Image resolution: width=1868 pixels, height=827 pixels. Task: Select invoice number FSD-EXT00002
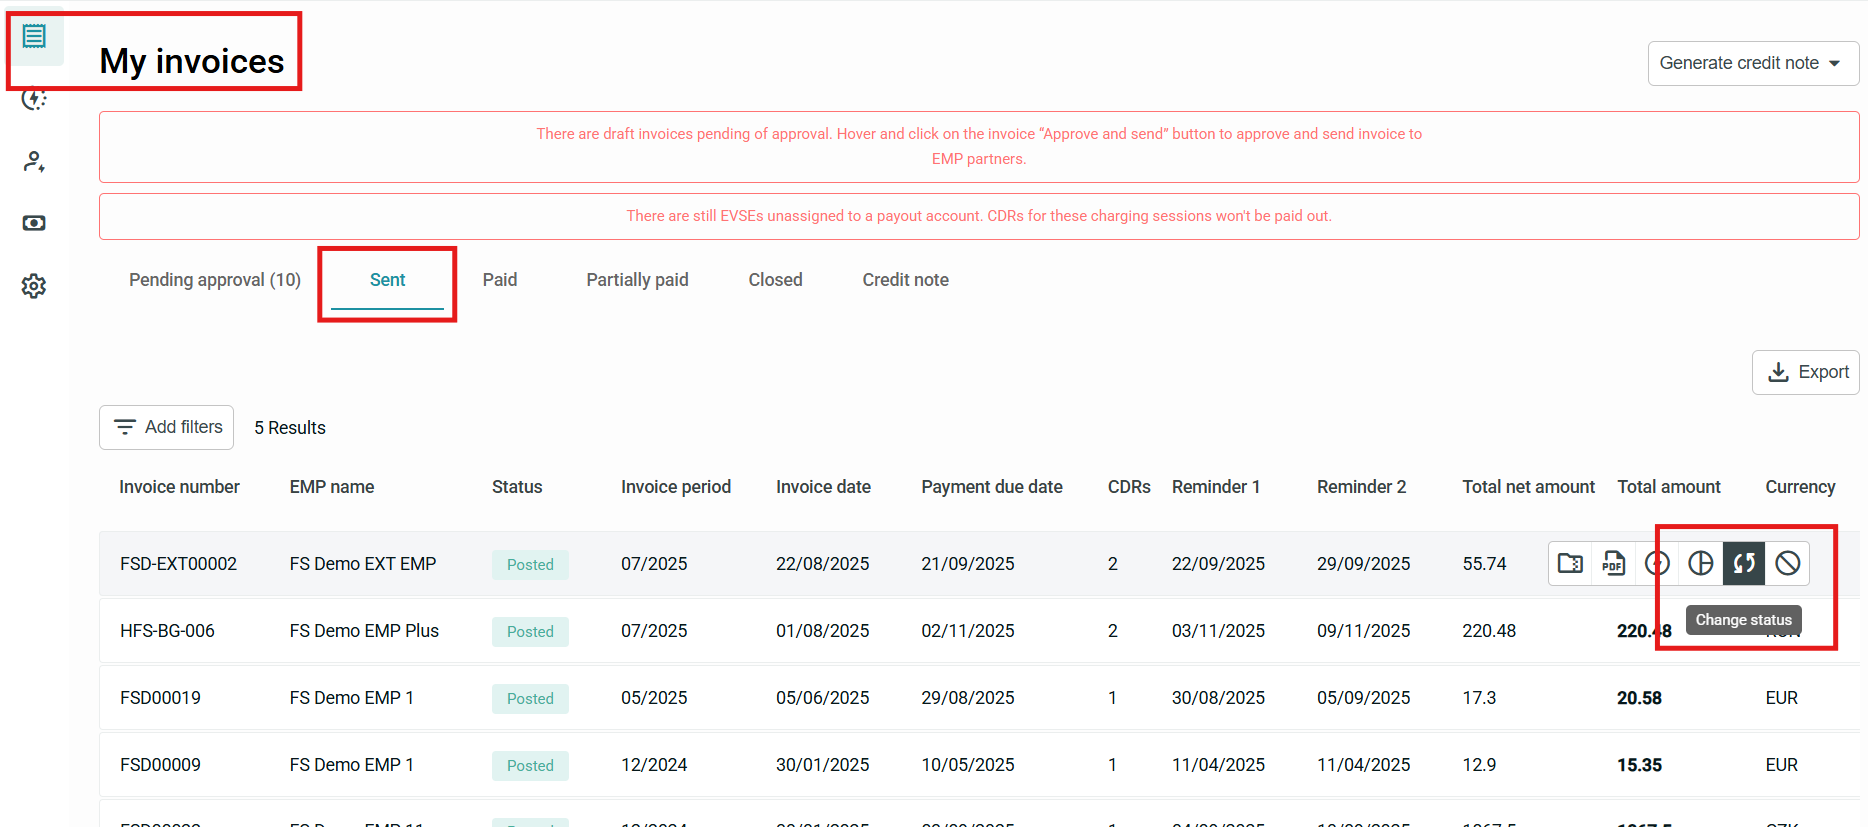pos(178,564)
